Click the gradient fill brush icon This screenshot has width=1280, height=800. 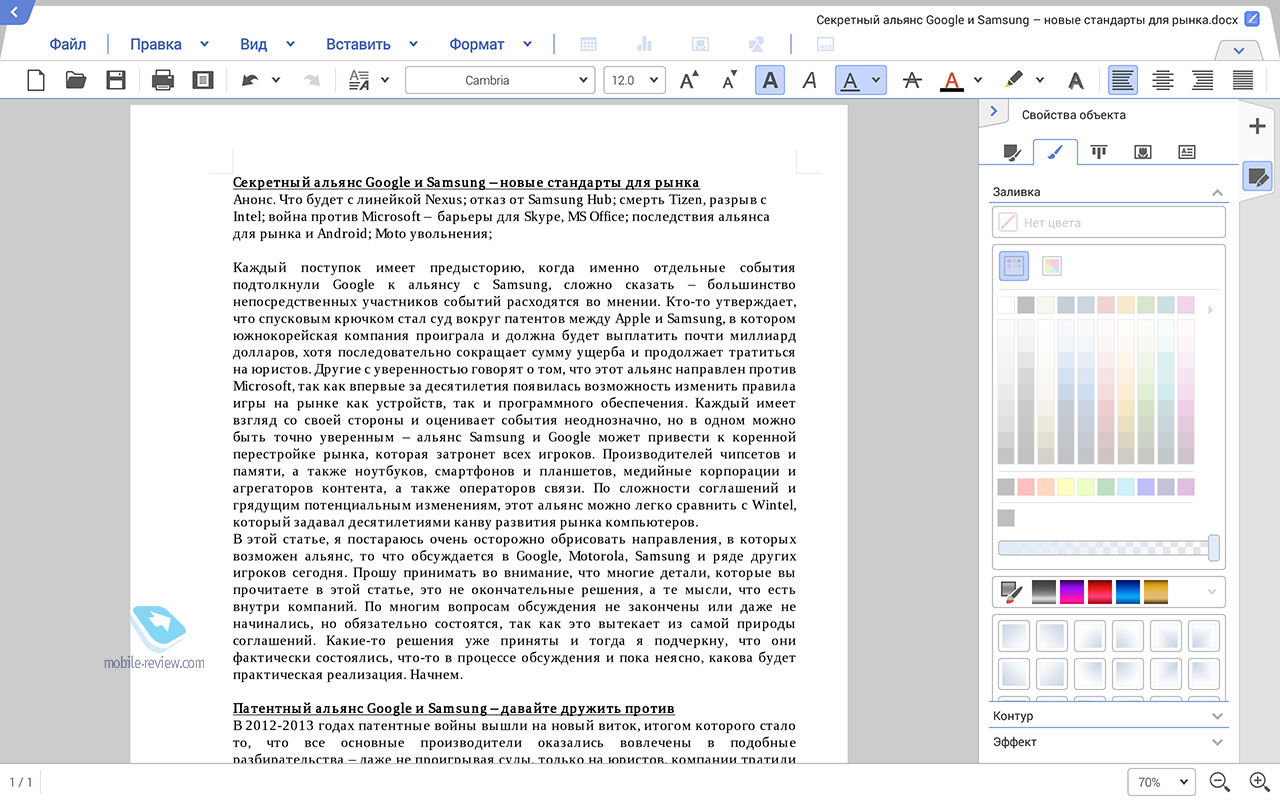pos(1012,592)
